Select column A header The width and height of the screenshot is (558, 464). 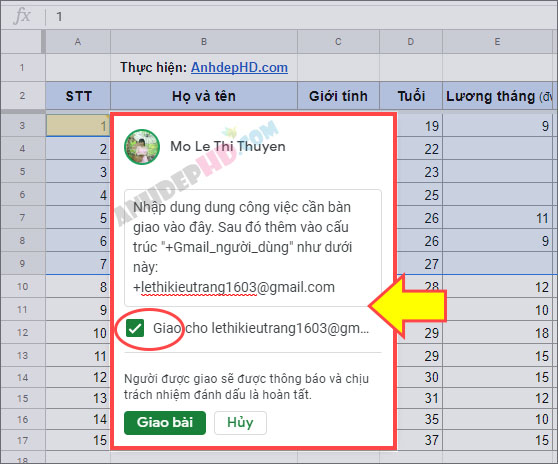coord(78,42)
